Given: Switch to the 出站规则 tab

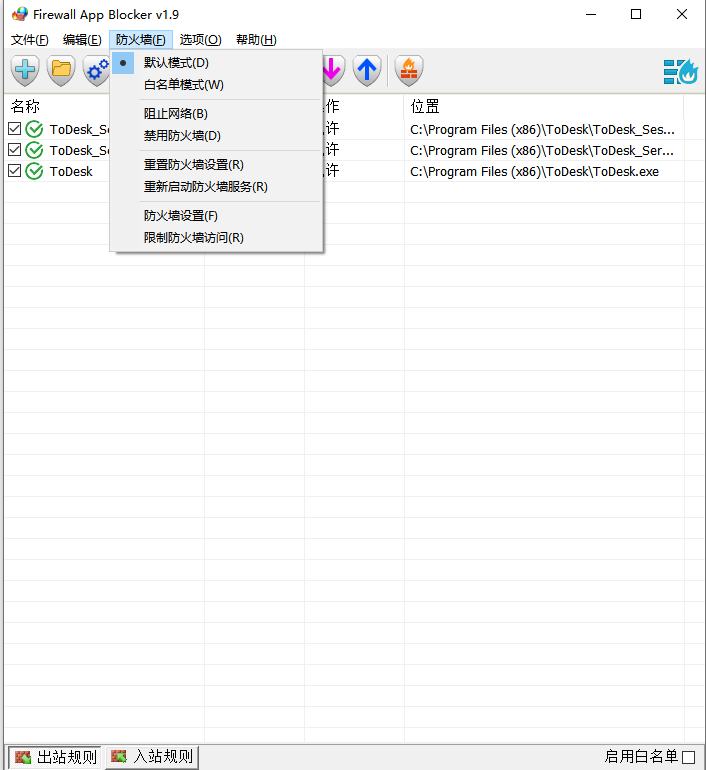Looking at the screenshot, I should pyautogui.click(x=55, y=757).
